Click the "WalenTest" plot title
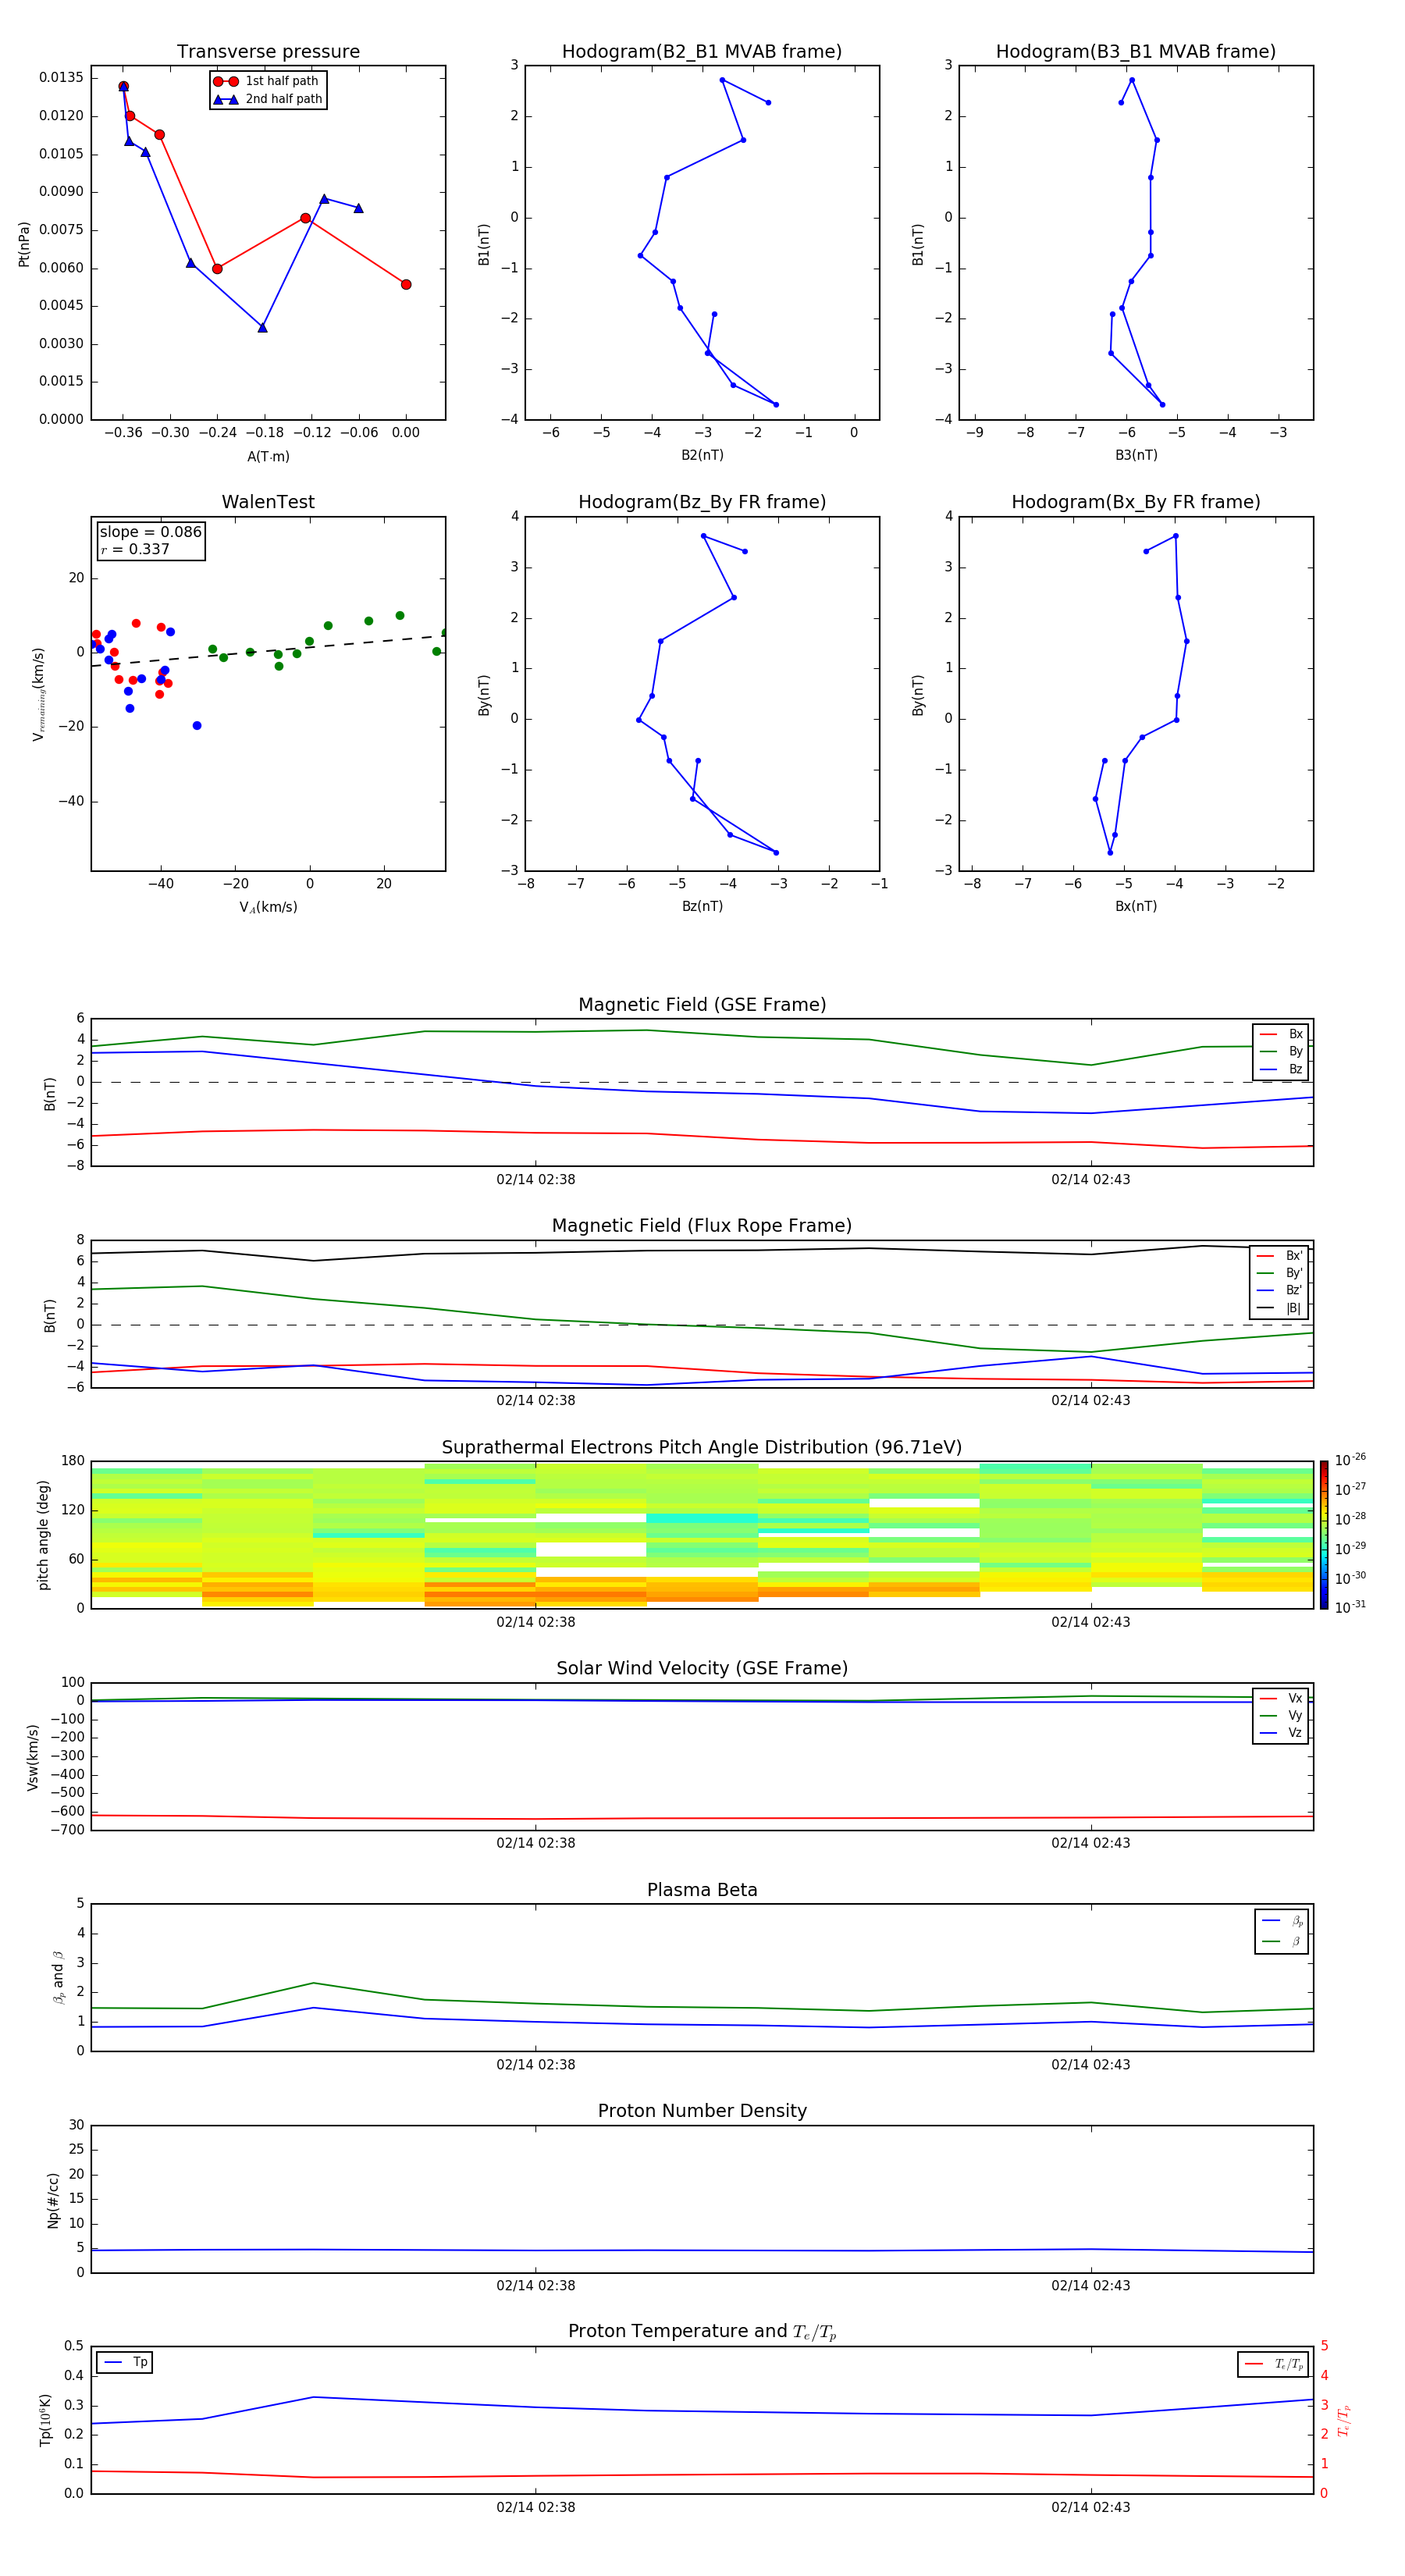1405x2576 pixels. 268,502
